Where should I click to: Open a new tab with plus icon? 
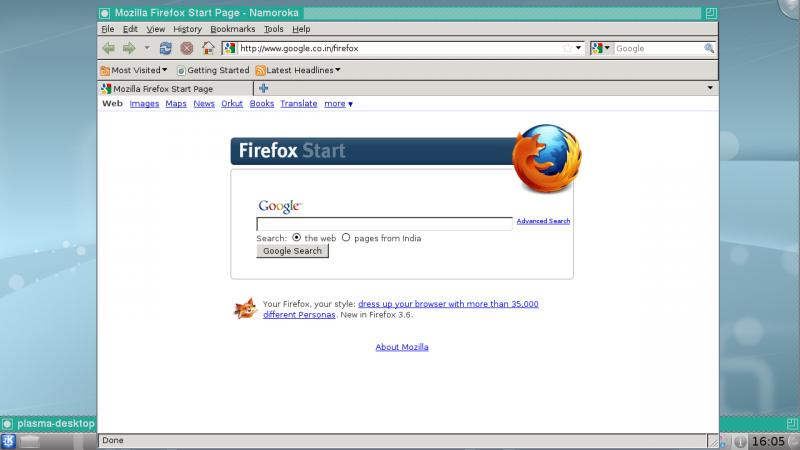[x=263, y=88]
